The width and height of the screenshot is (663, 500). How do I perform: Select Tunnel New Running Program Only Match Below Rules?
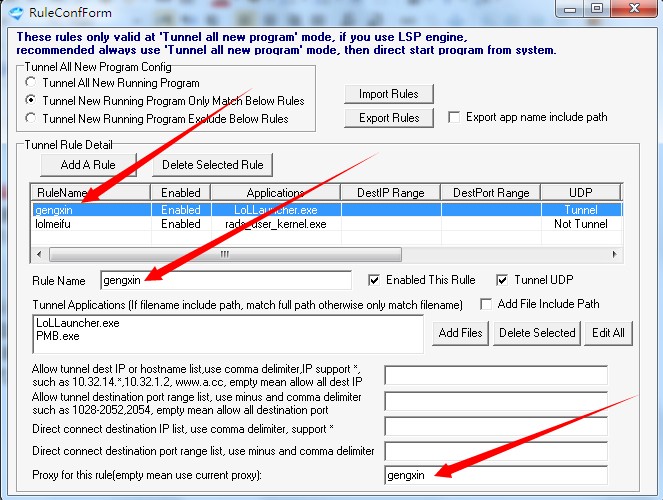click(x=30, y=101)
